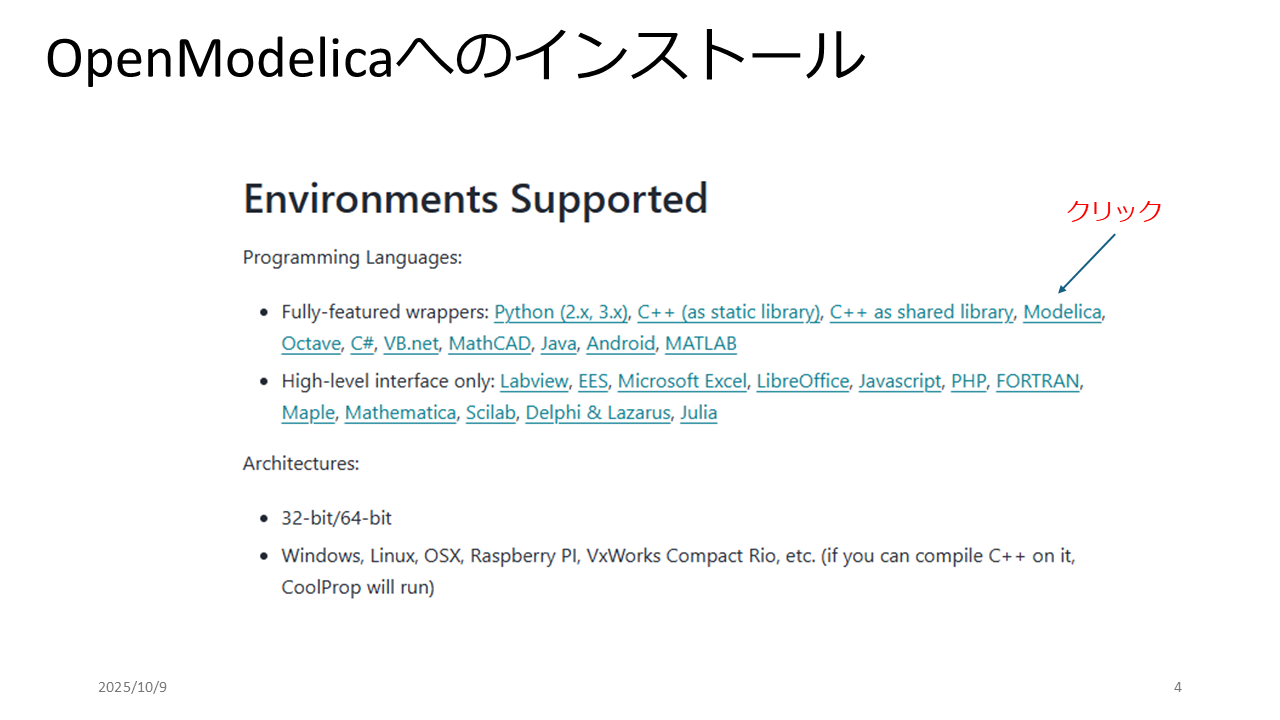Open the Julia link
The width and height of the screenshot is (1280, 720).
pyautogui.click(x=698, y=413)
